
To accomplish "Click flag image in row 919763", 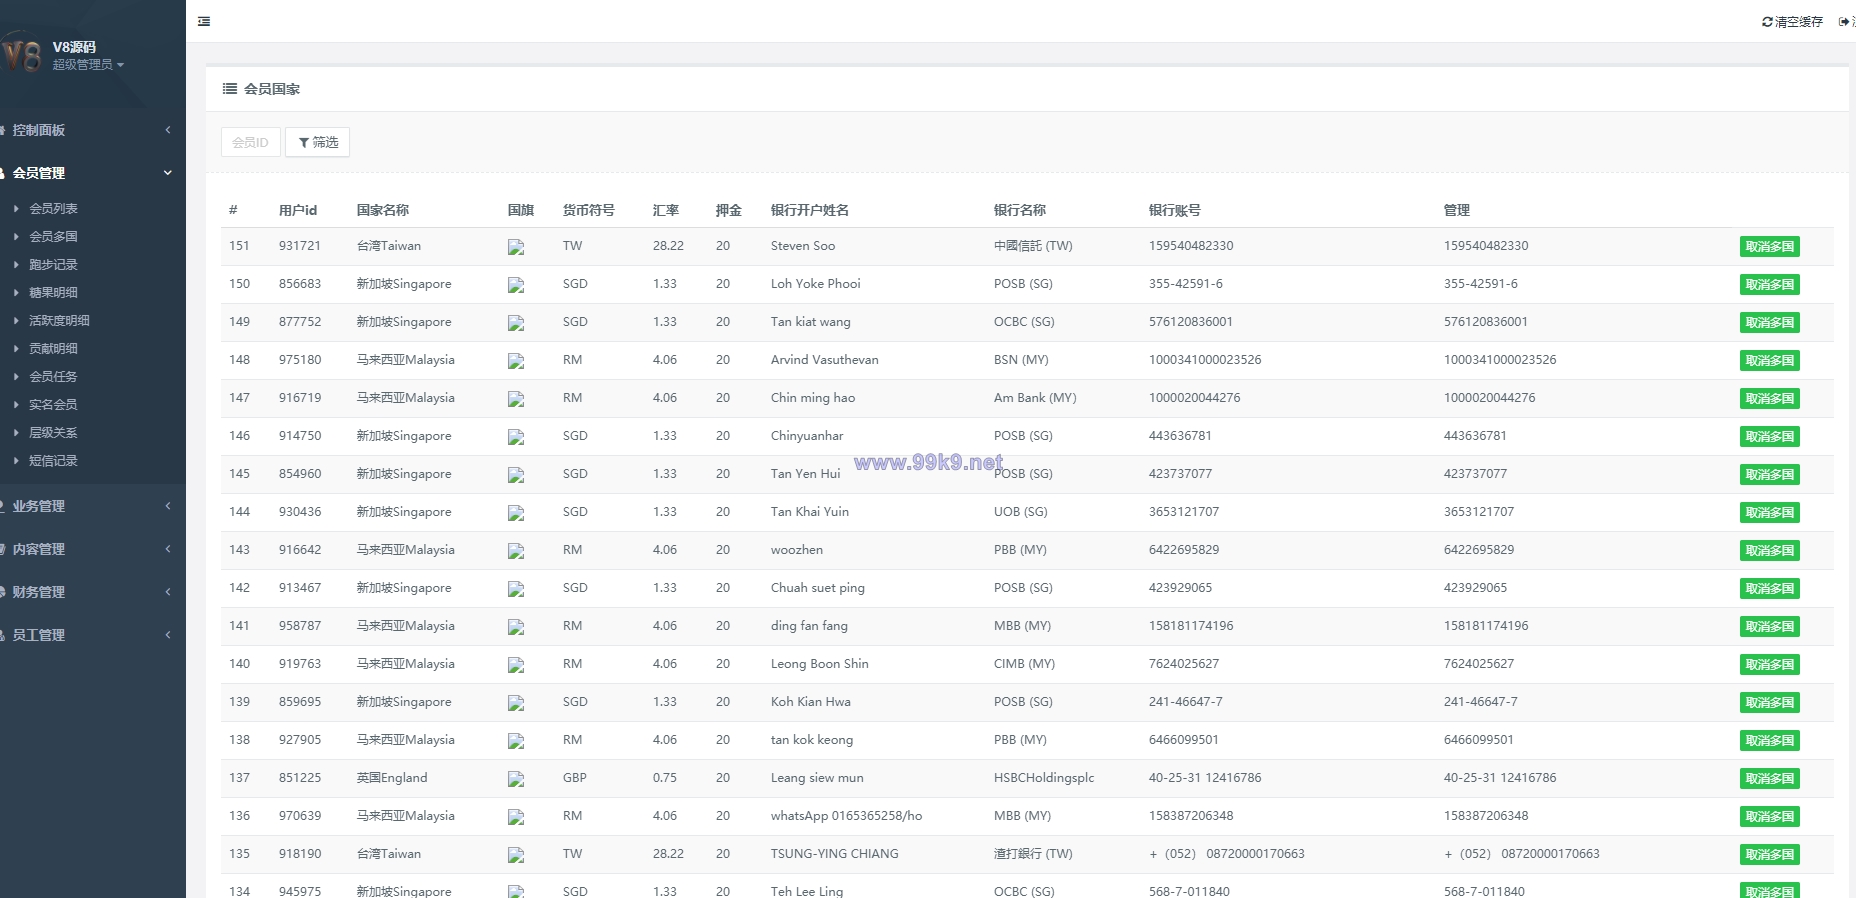I will click(x=516, y=665).
